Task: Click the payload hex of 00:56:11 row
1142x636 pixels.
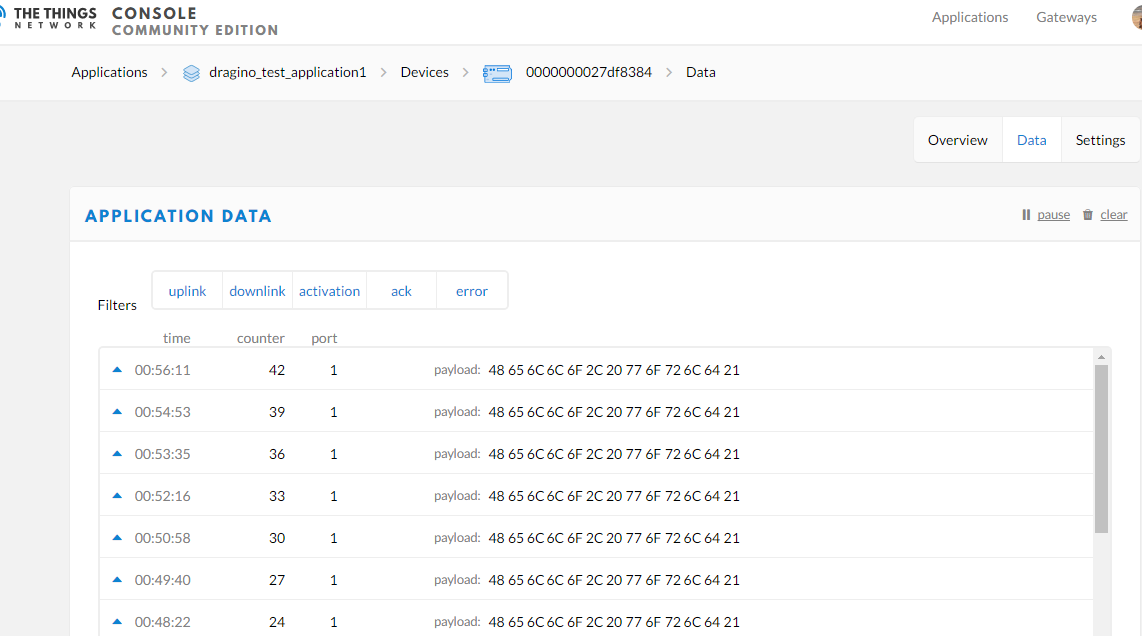Action: coord(614,370)
